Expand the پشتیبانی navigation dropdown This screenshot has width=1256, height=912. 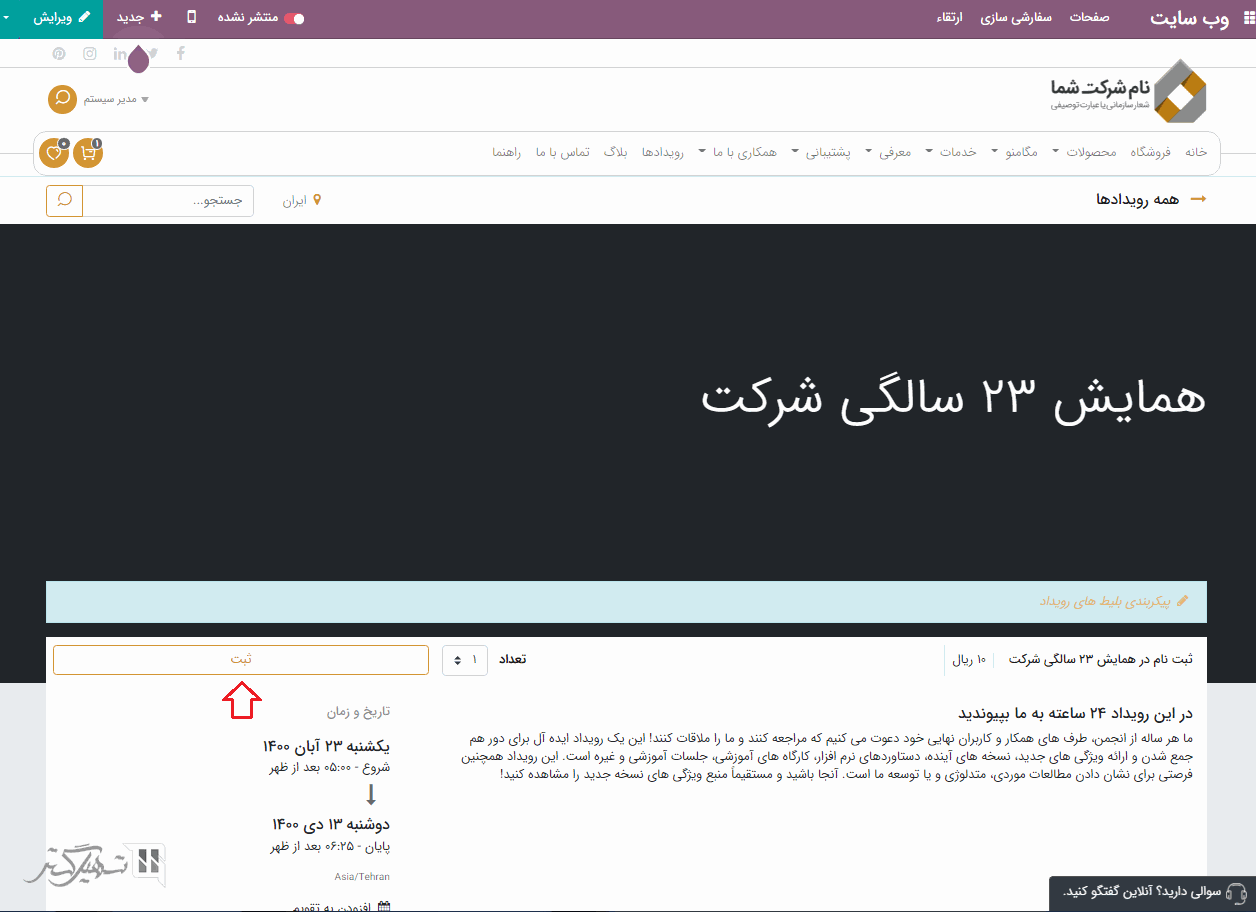click(822, 153)
